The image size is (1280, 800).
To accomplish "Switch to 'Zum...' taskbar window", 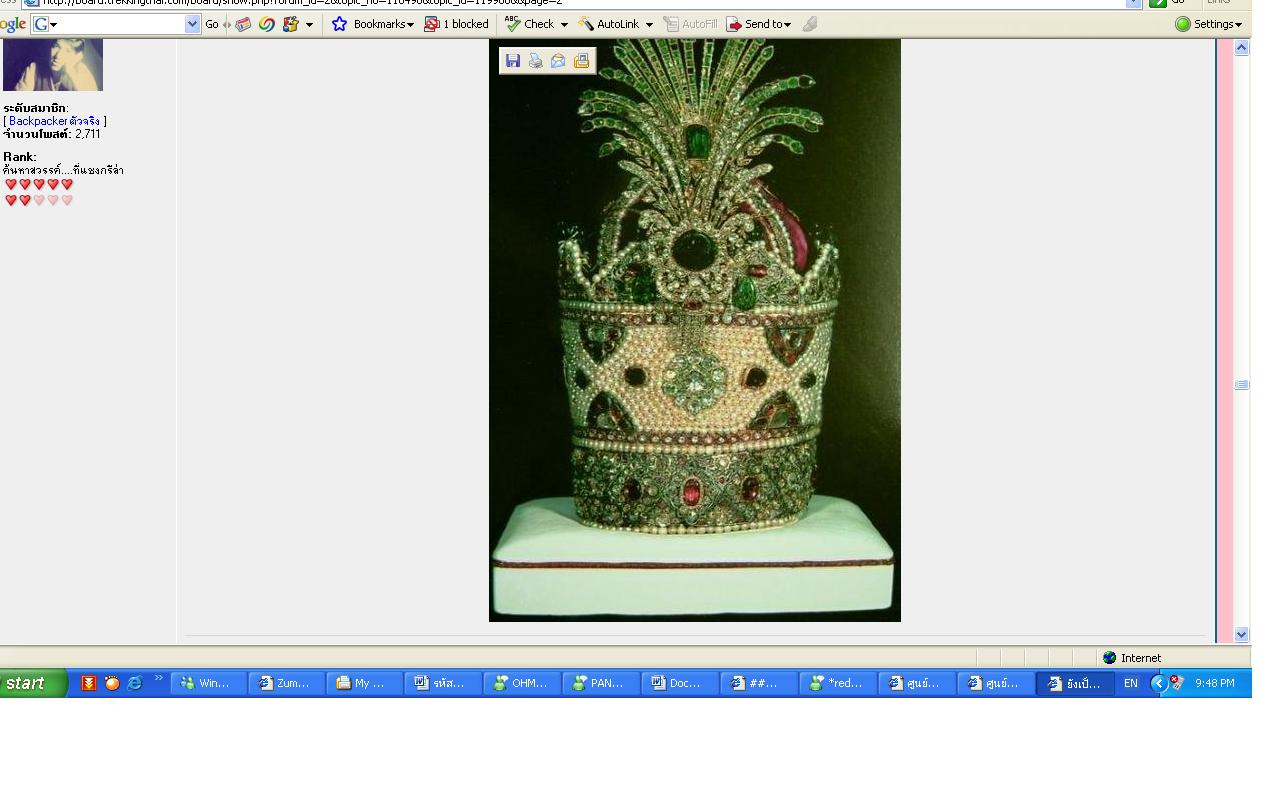I will point(288,683).
